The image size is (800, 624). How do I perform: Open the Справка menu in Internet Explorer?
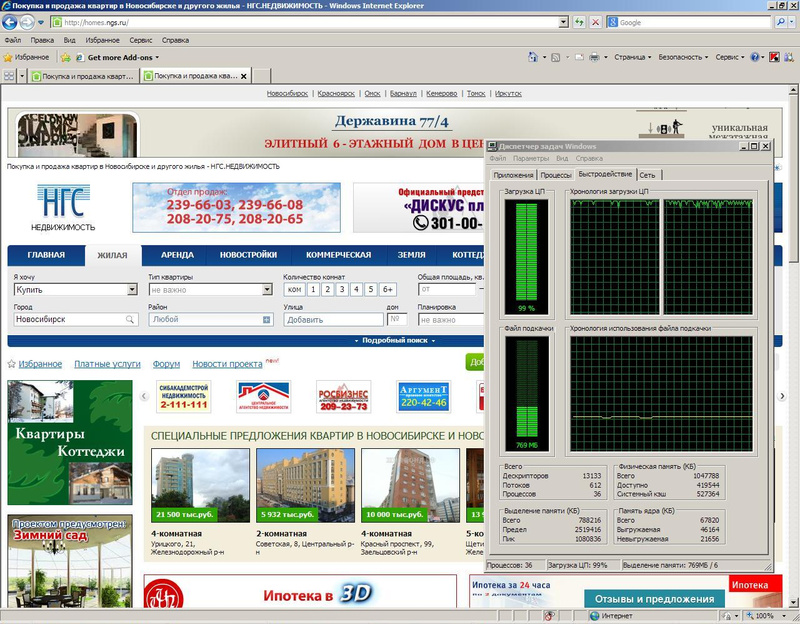175,40
